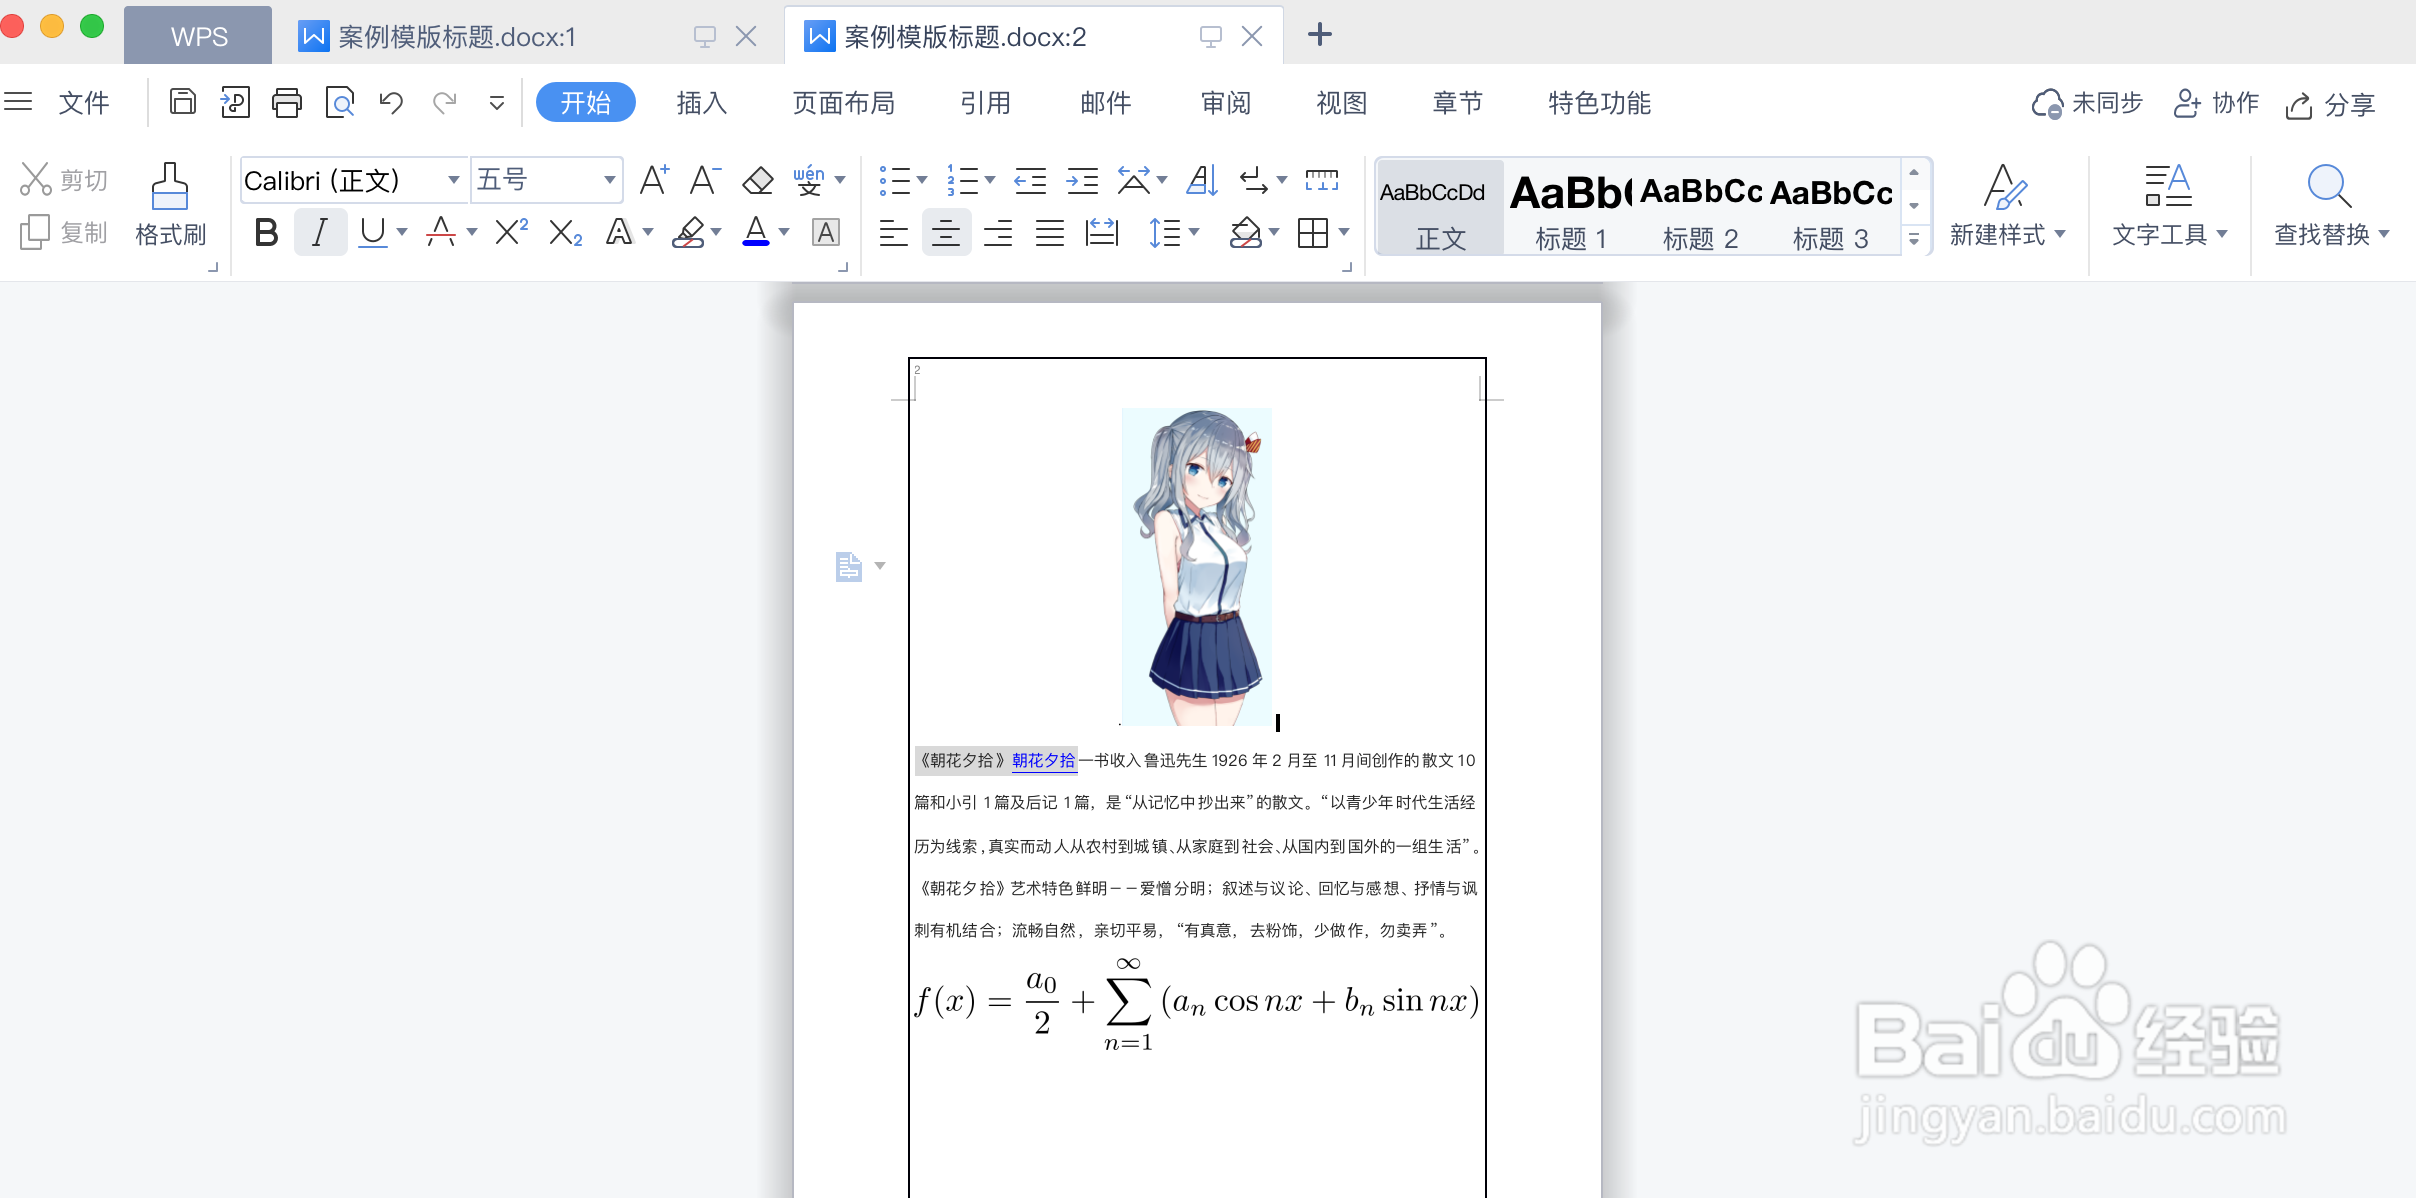Click the Save icon in the quick toolbar

pos(182,102)
